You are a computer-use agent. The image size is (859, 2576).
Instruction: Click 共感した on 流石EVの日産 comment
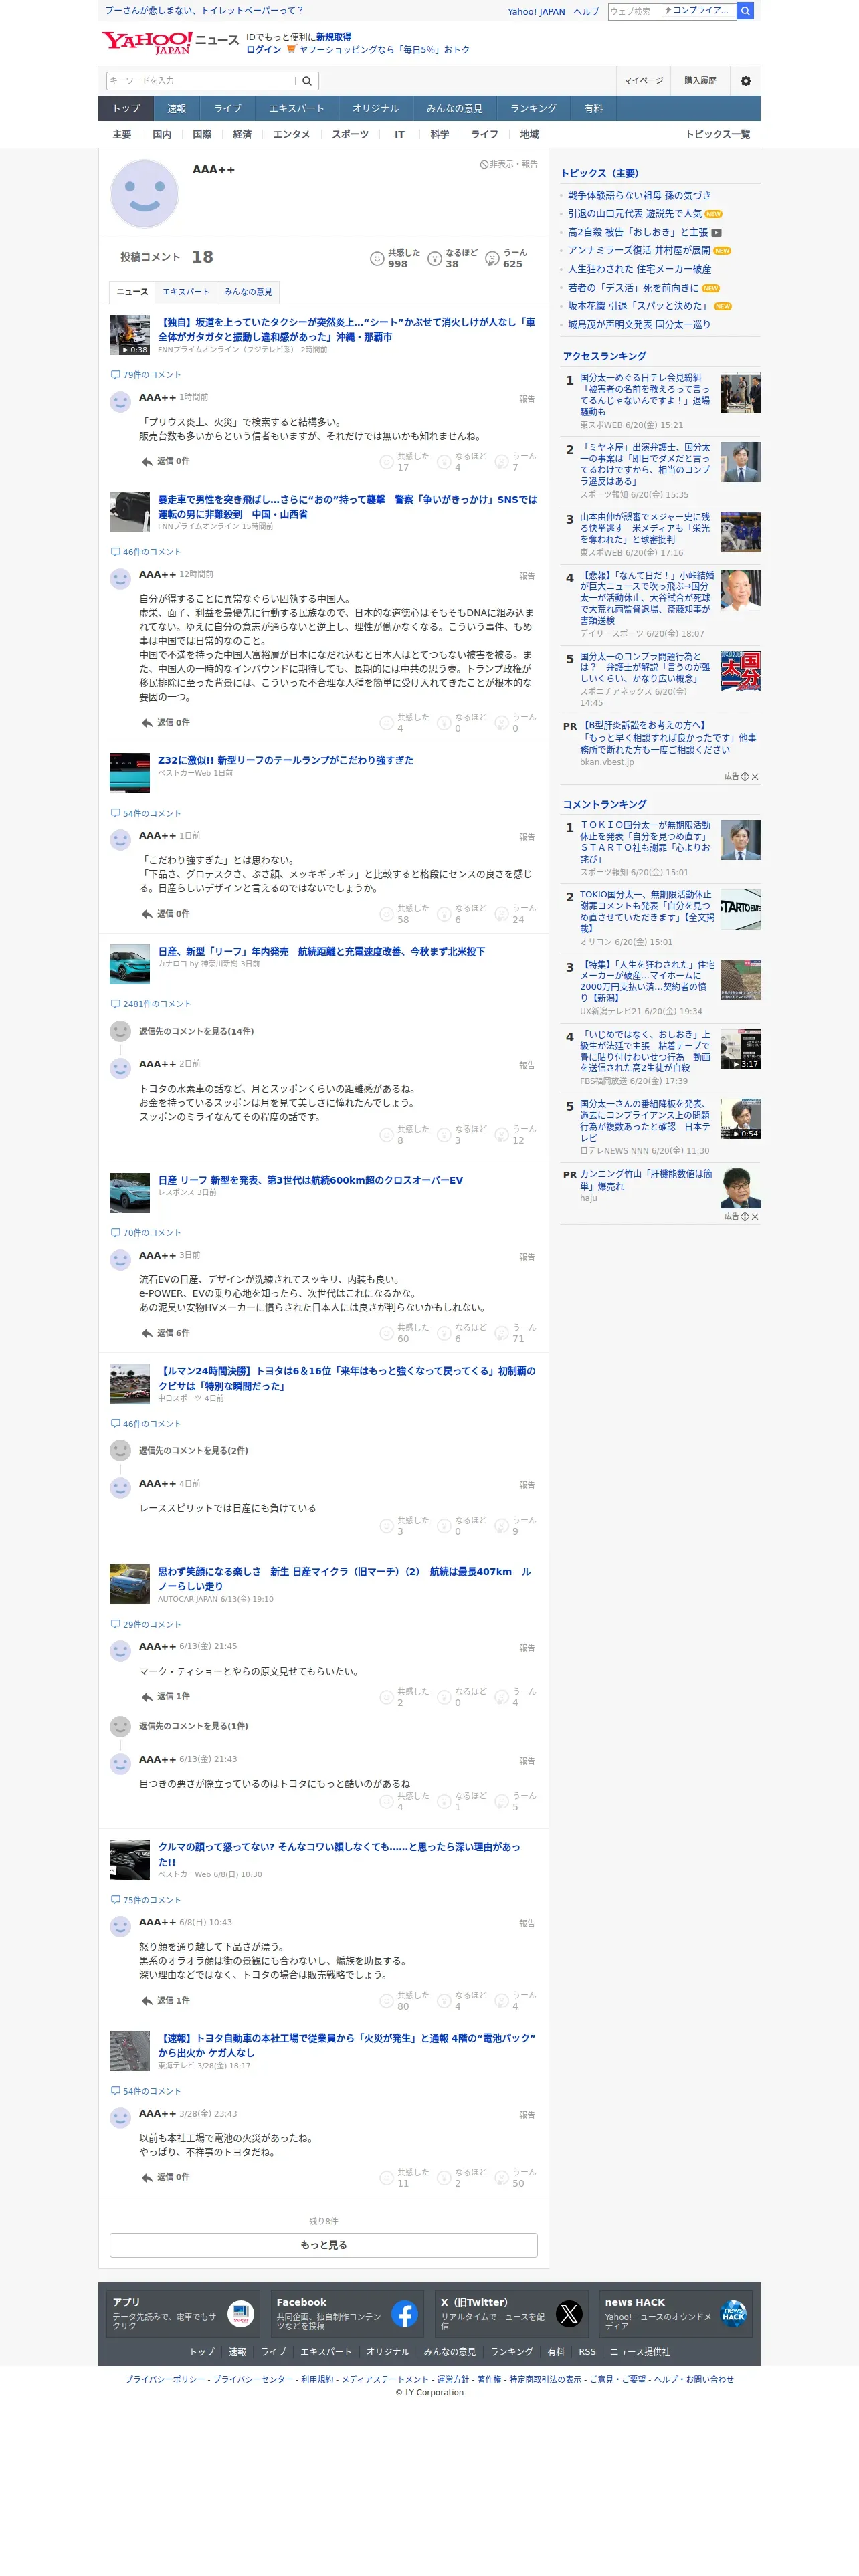(x=387, y=1333)
